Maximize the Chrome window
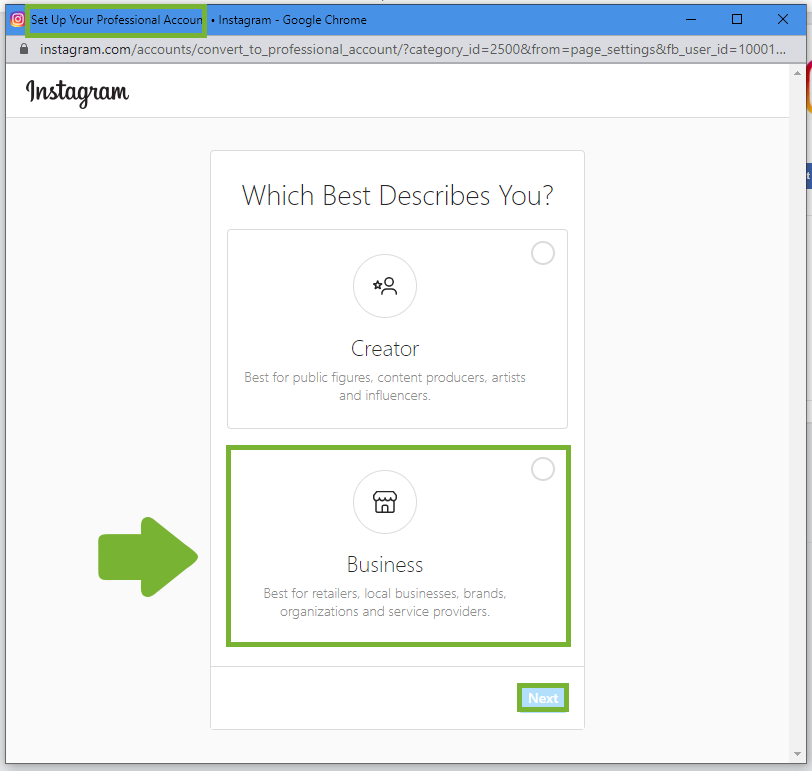 tap(737, 20)
